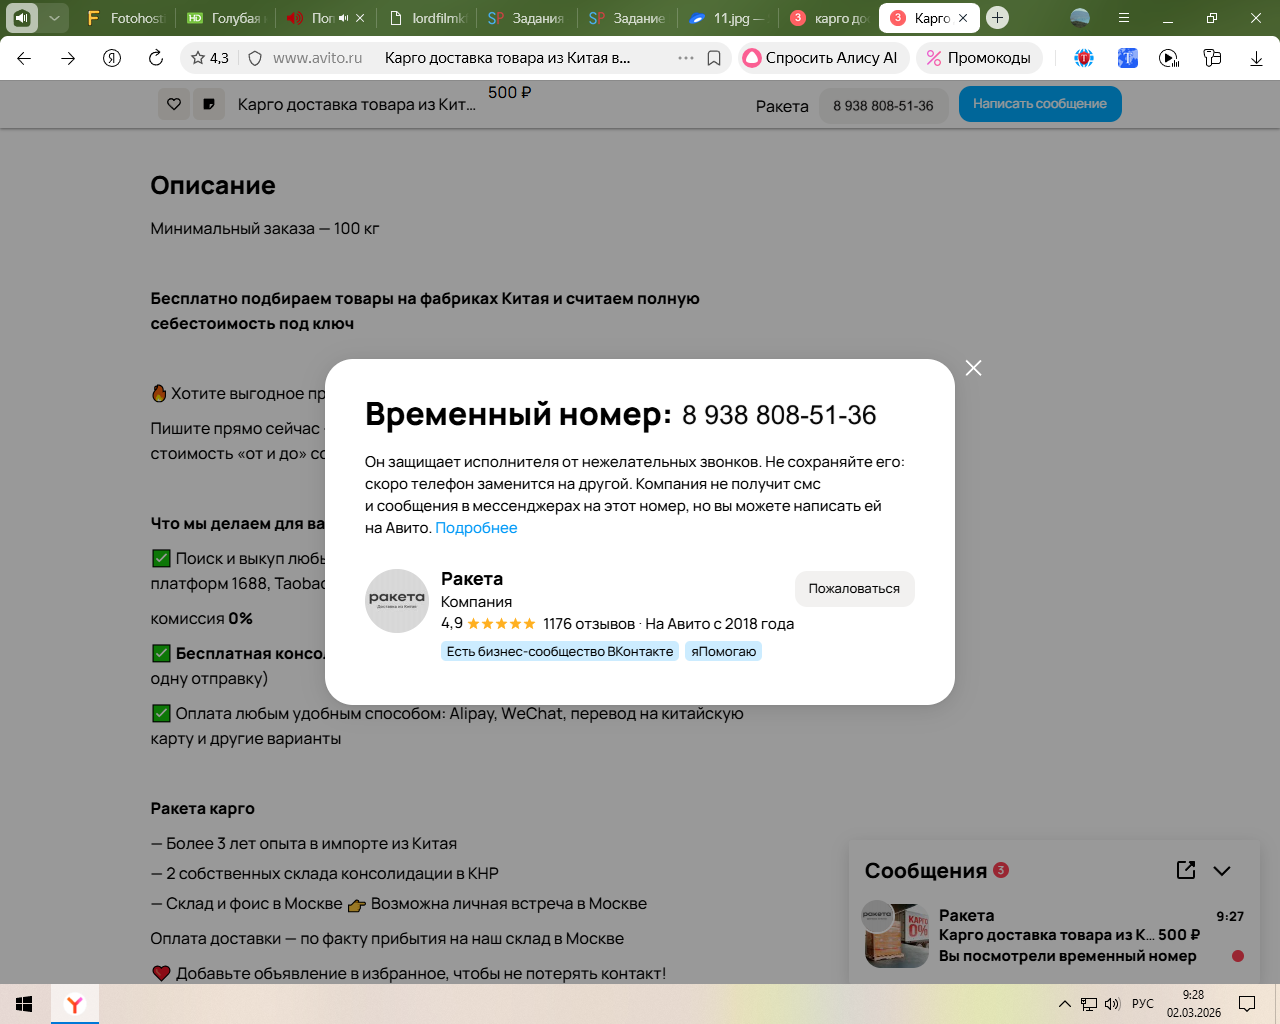
Task: Open the '1176 отзывов' reviews text
Action: [589, 624]
